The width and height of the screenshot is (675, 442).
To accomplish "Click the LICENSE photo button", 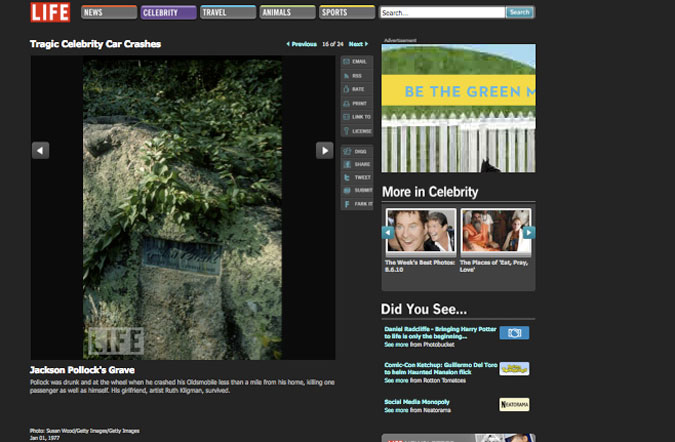I will (357, 131).
